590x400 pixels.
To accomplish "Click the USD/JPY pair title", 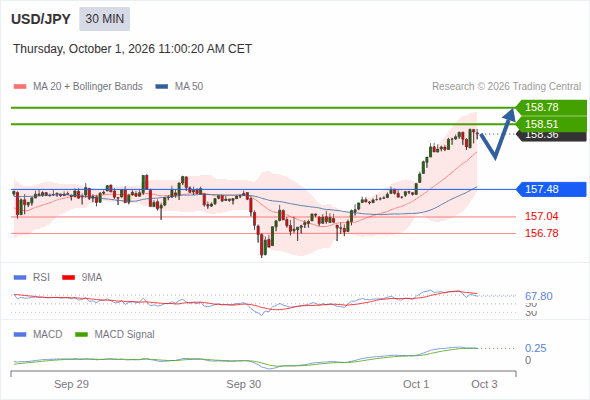I will (x=41, y=19).
